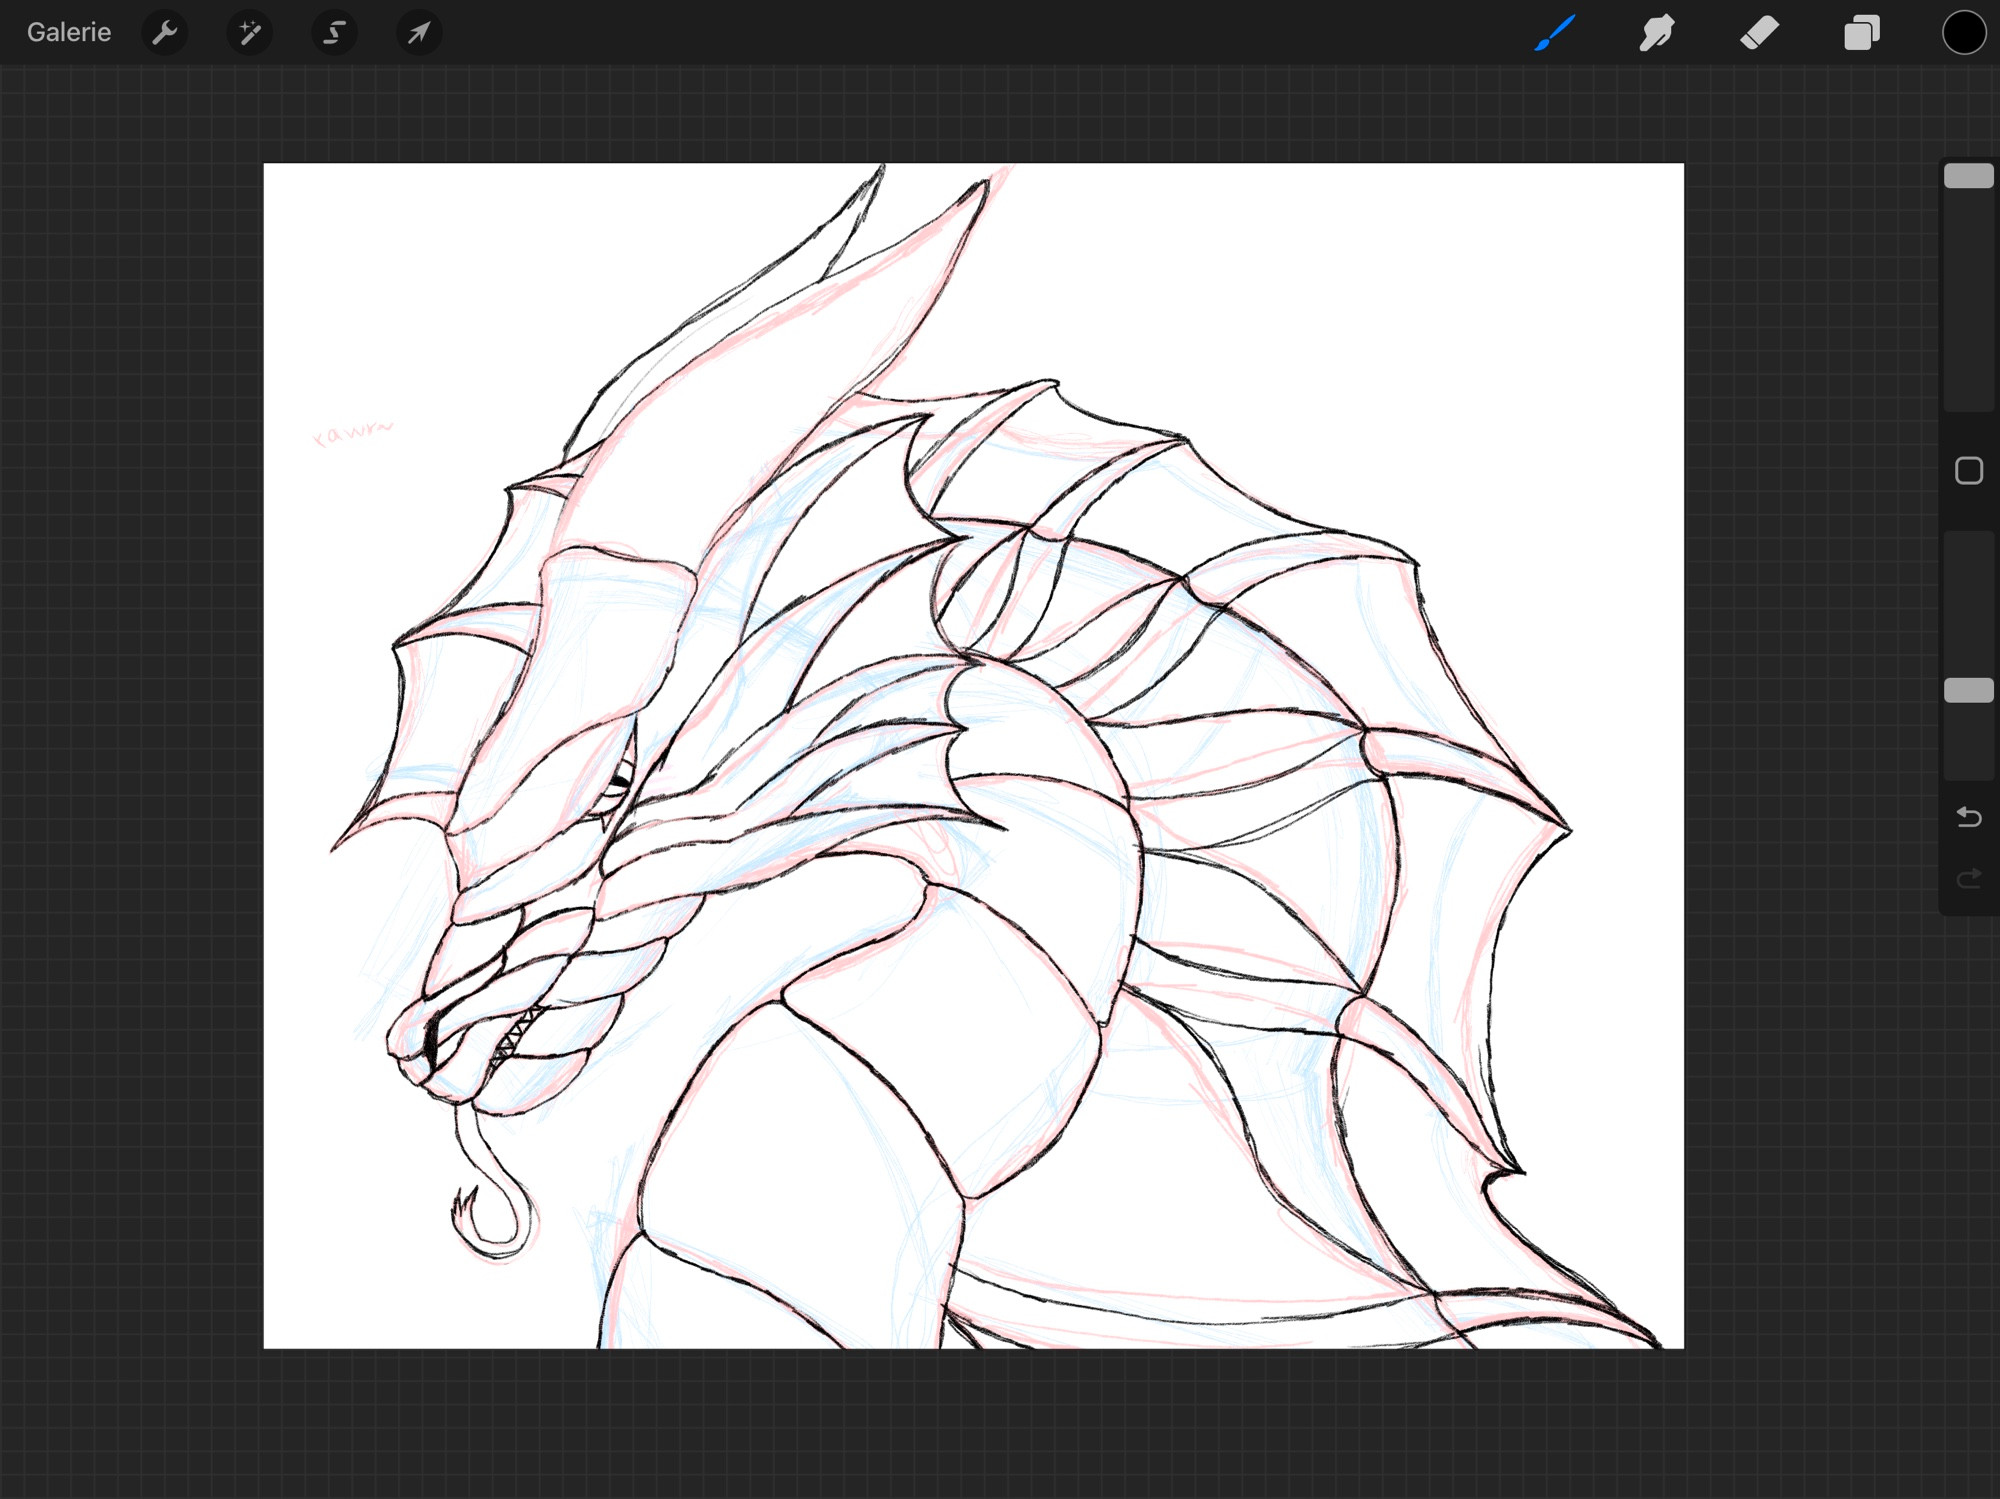This screenshot has height=1499, width=2000.
Task: Open the Actions wrench menu
Action: tap(165, 33)
